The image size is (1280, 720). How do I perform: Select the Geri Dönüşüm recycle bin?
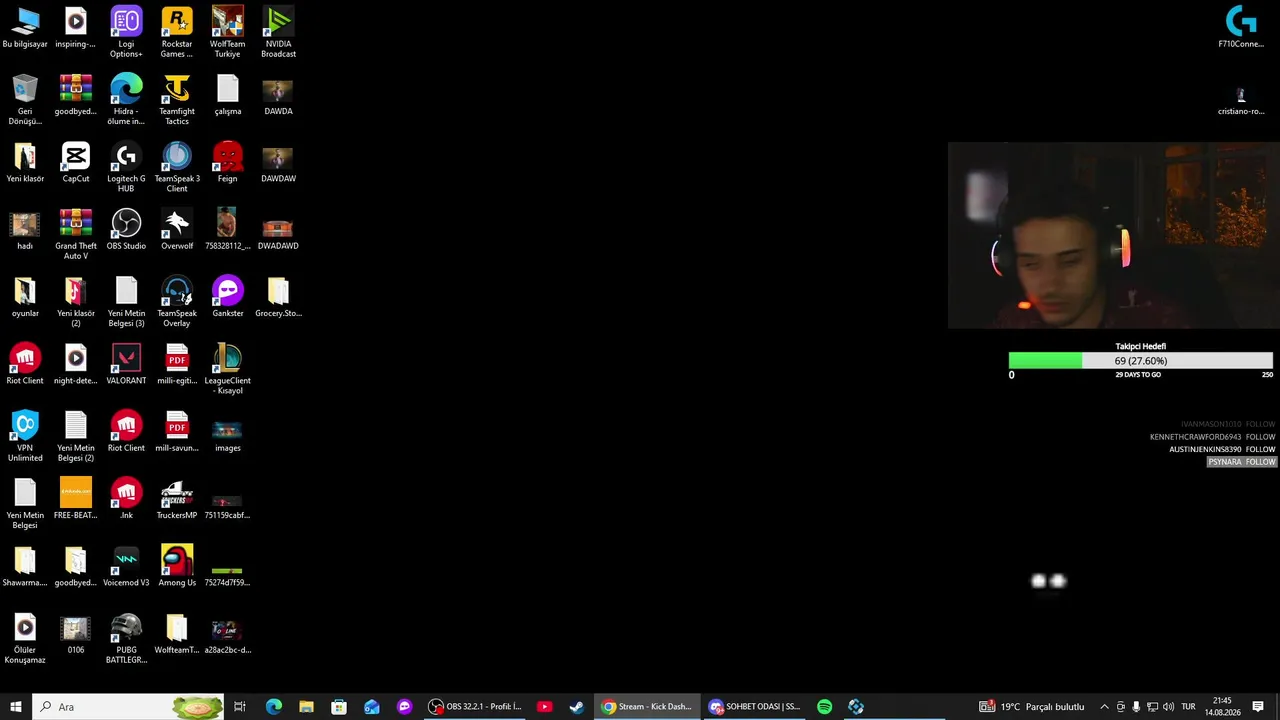(25, 100)
